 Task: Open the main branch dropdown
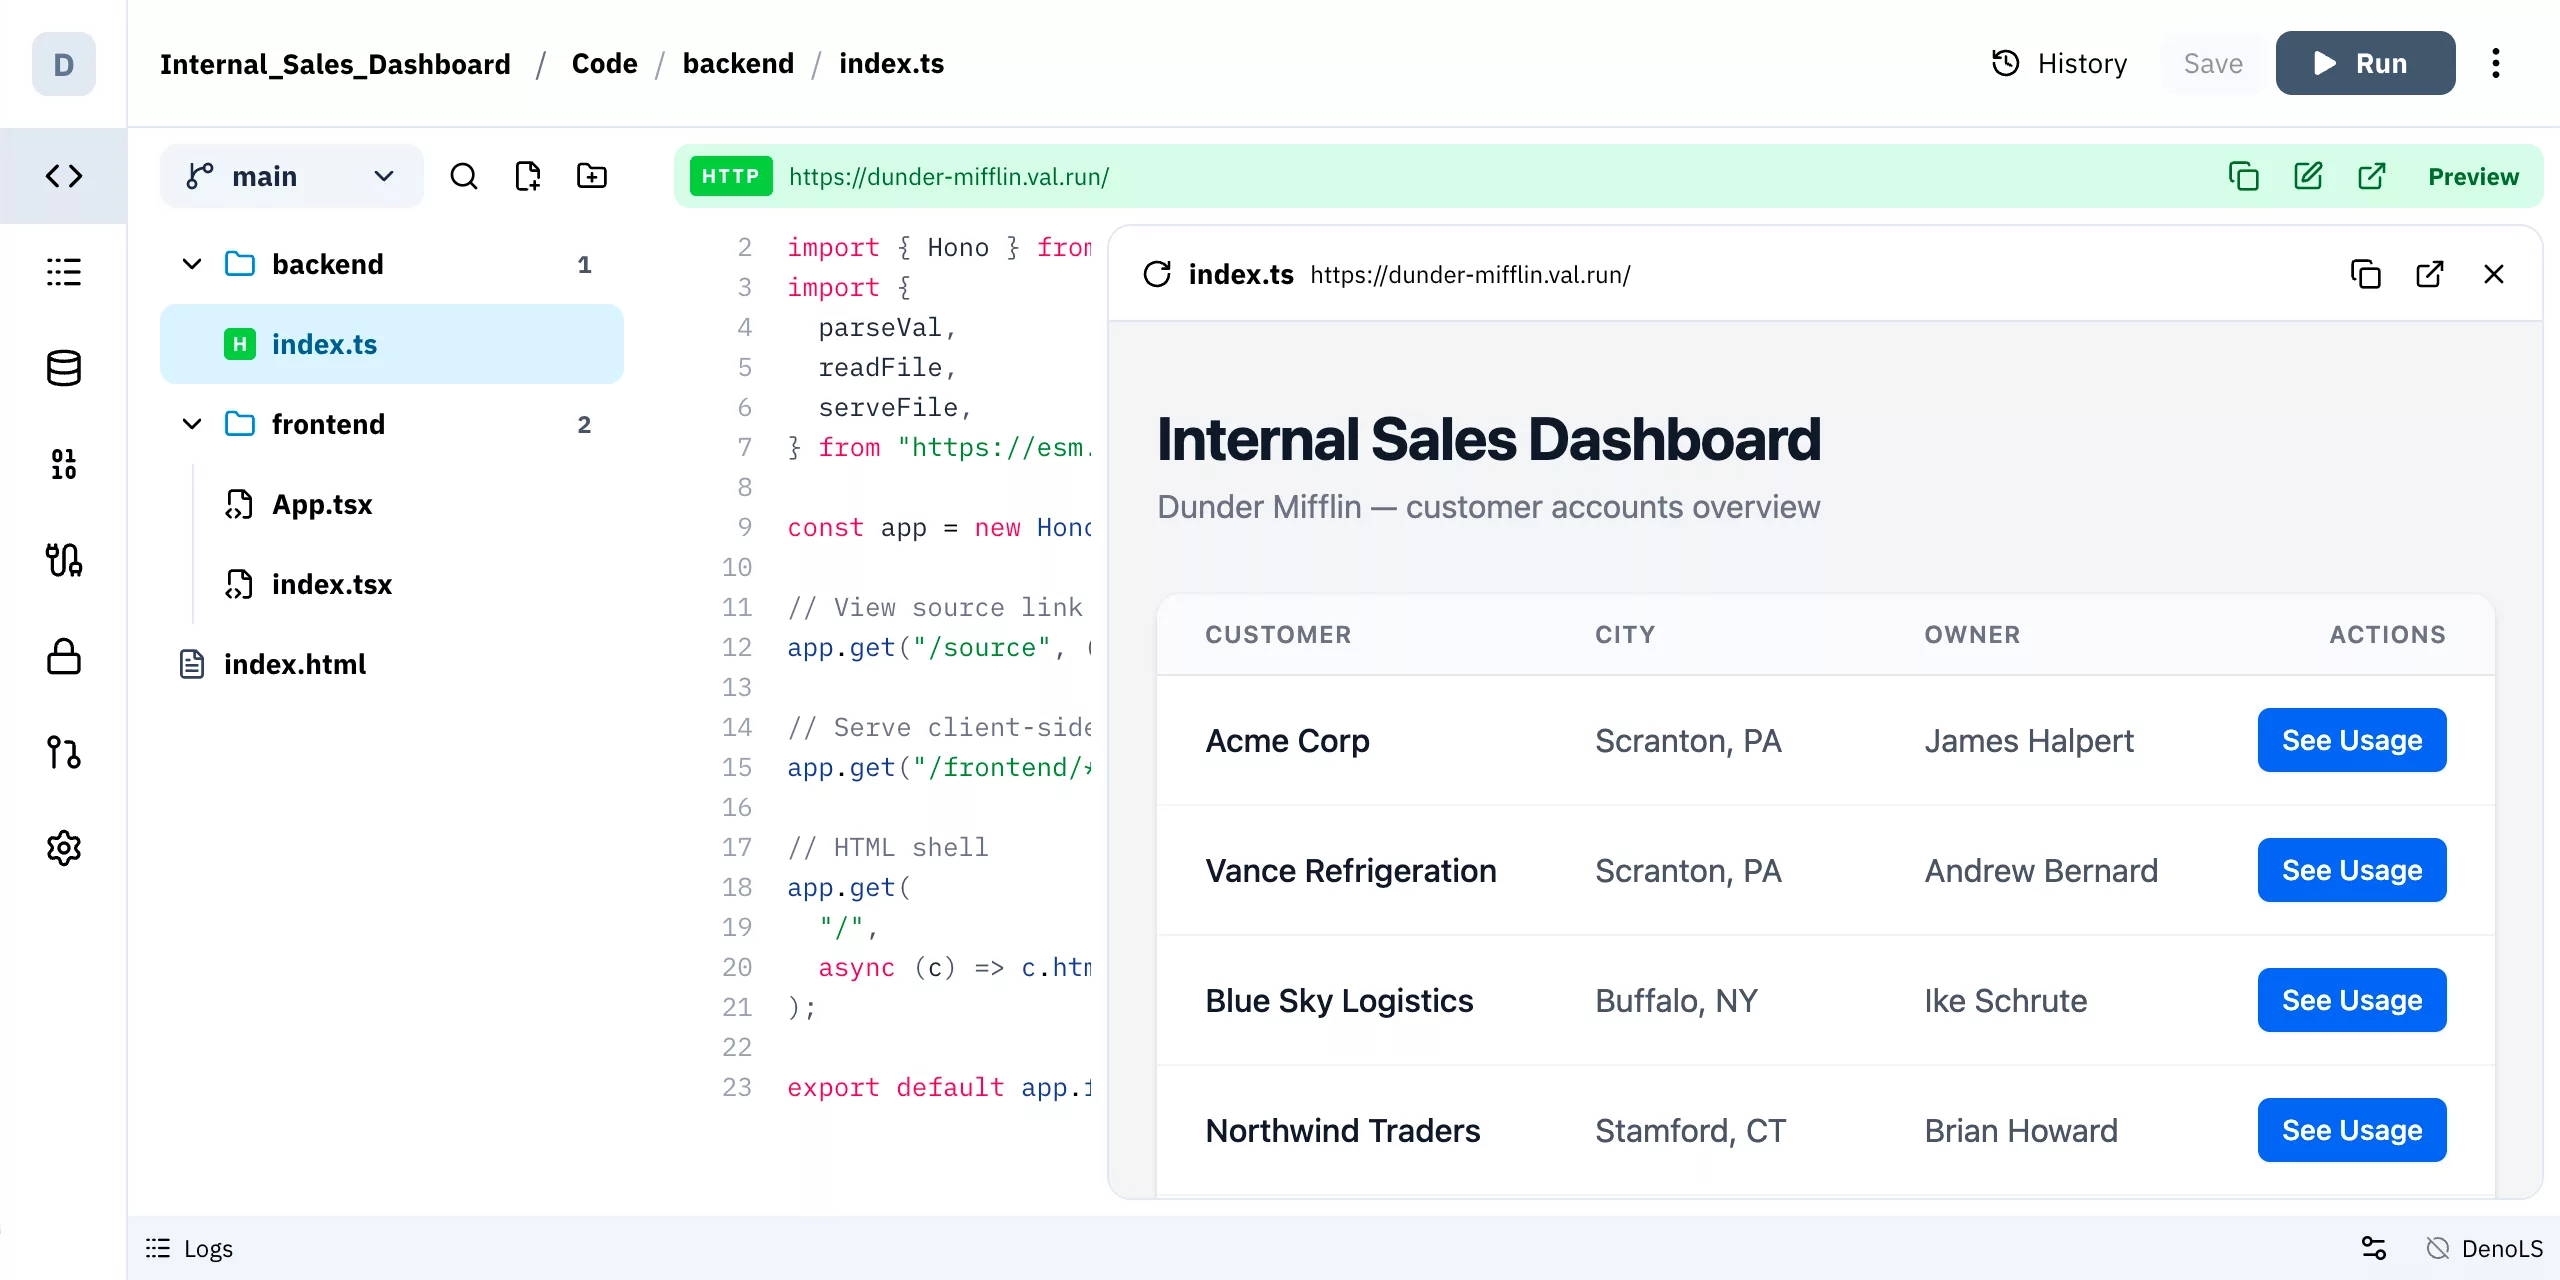click(291, 176)
